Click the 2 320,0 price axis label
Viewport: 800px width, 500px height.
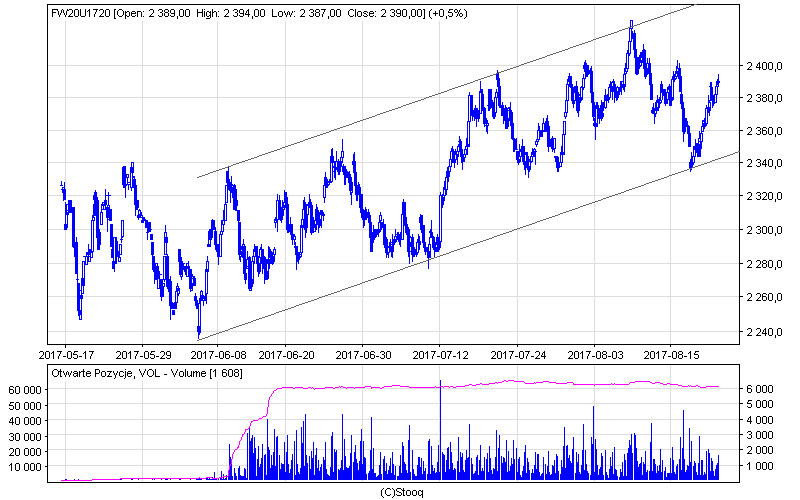coord(764,196)
